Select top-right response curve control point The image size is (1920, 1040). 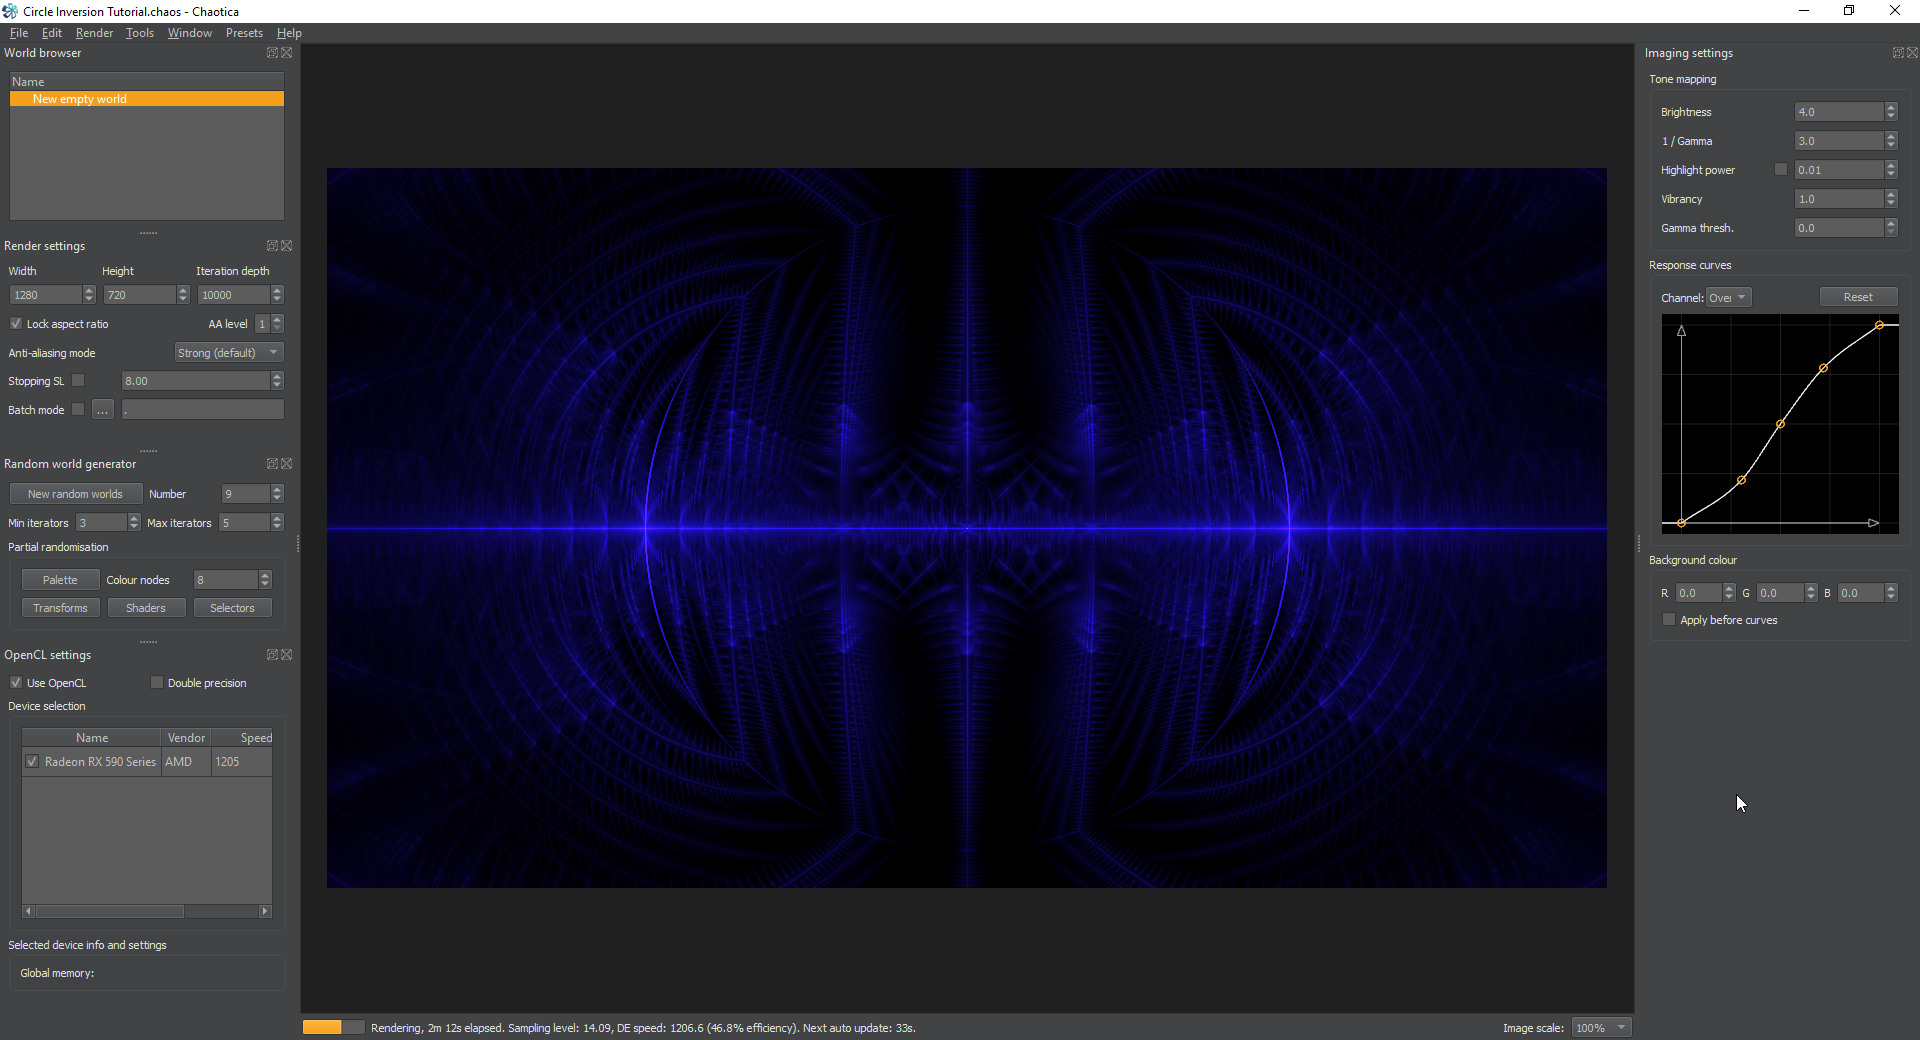(1880, 325)
